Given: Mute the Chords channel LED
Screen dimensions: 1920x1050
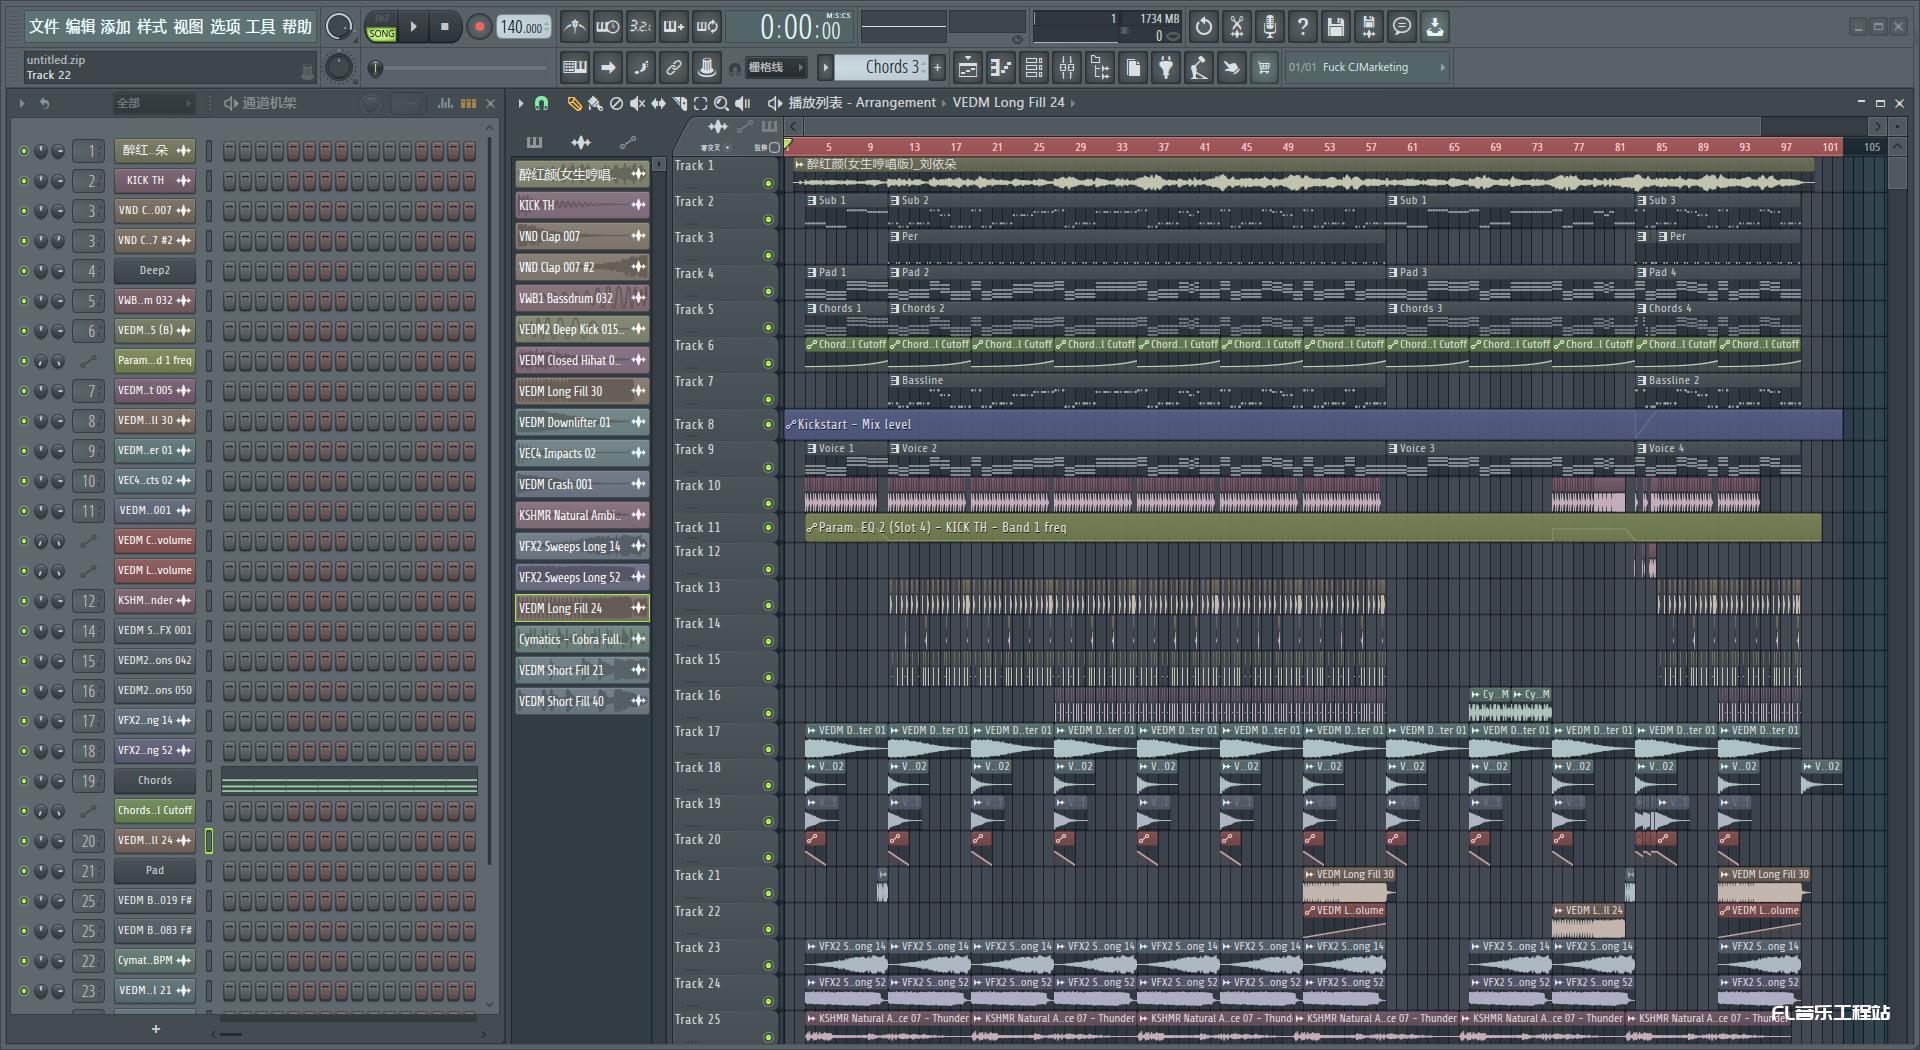Looking at the screenshot, I should click(24, 781).
